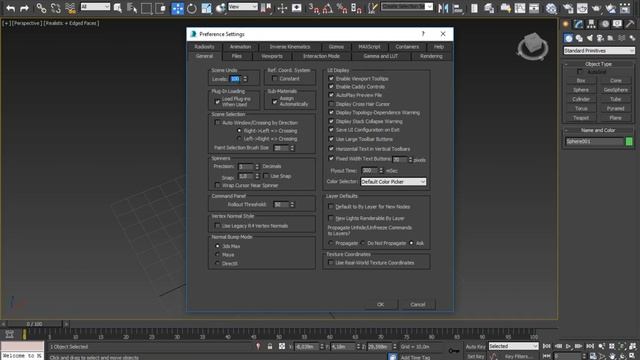Select Maya normal bump mode radio
Image resolution: width=640 pixels, height=360 pixels.
click(x=217, y=255)
